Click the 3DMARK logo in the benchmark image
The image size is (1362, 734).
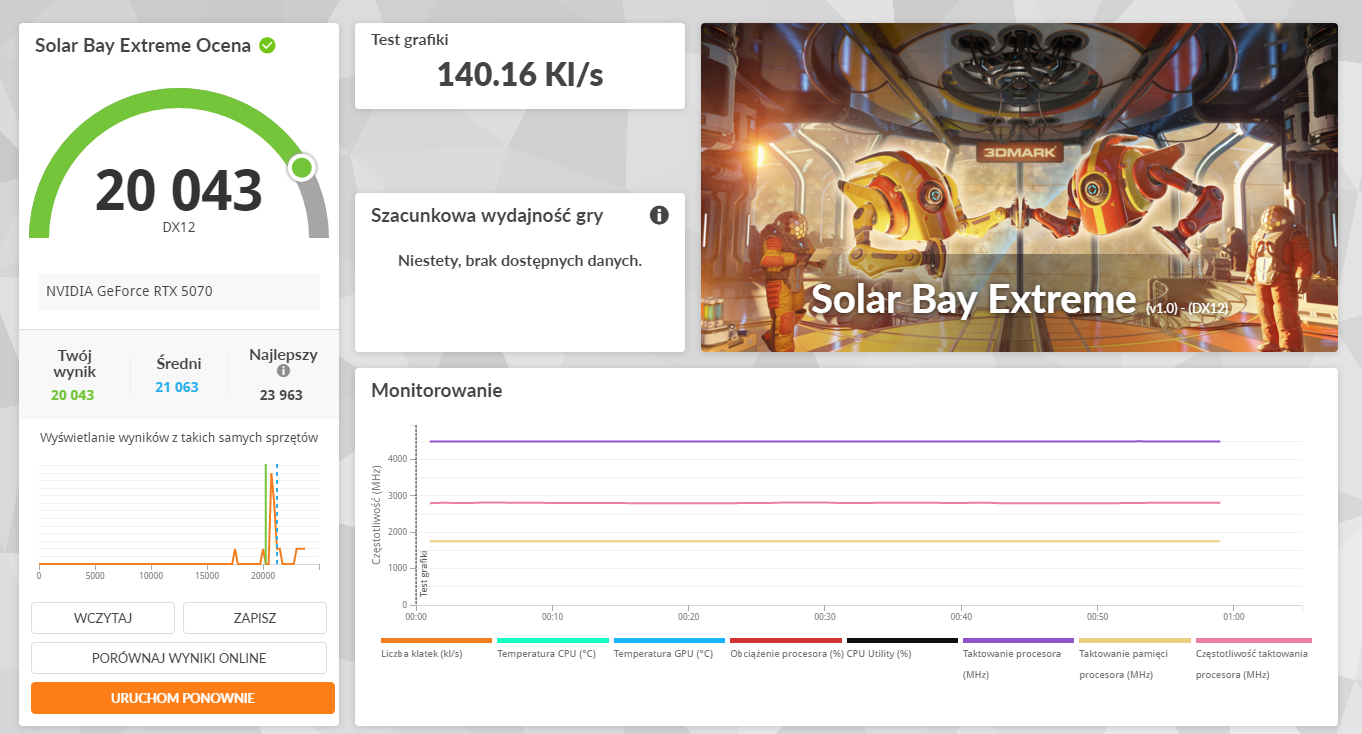1018,152
